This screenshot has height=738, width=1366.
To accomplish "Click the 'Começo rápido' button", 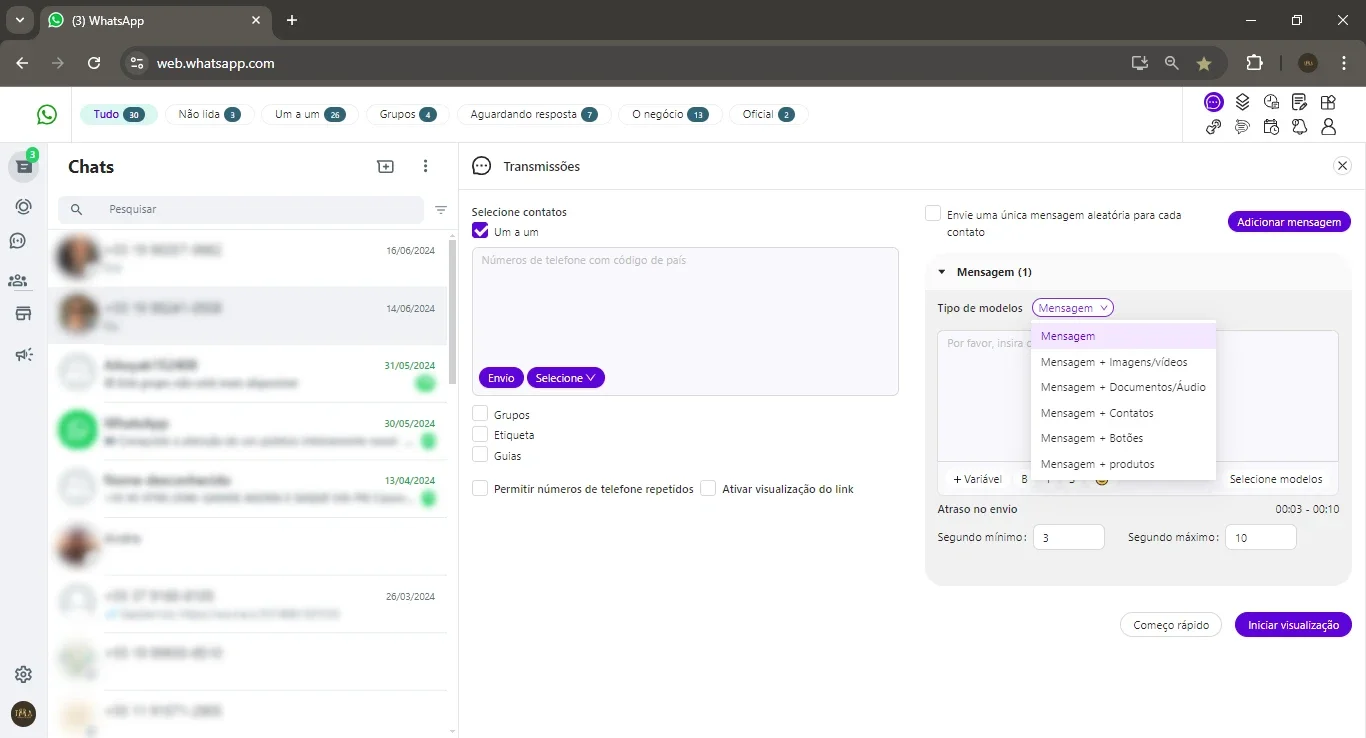I will 1171,625.
